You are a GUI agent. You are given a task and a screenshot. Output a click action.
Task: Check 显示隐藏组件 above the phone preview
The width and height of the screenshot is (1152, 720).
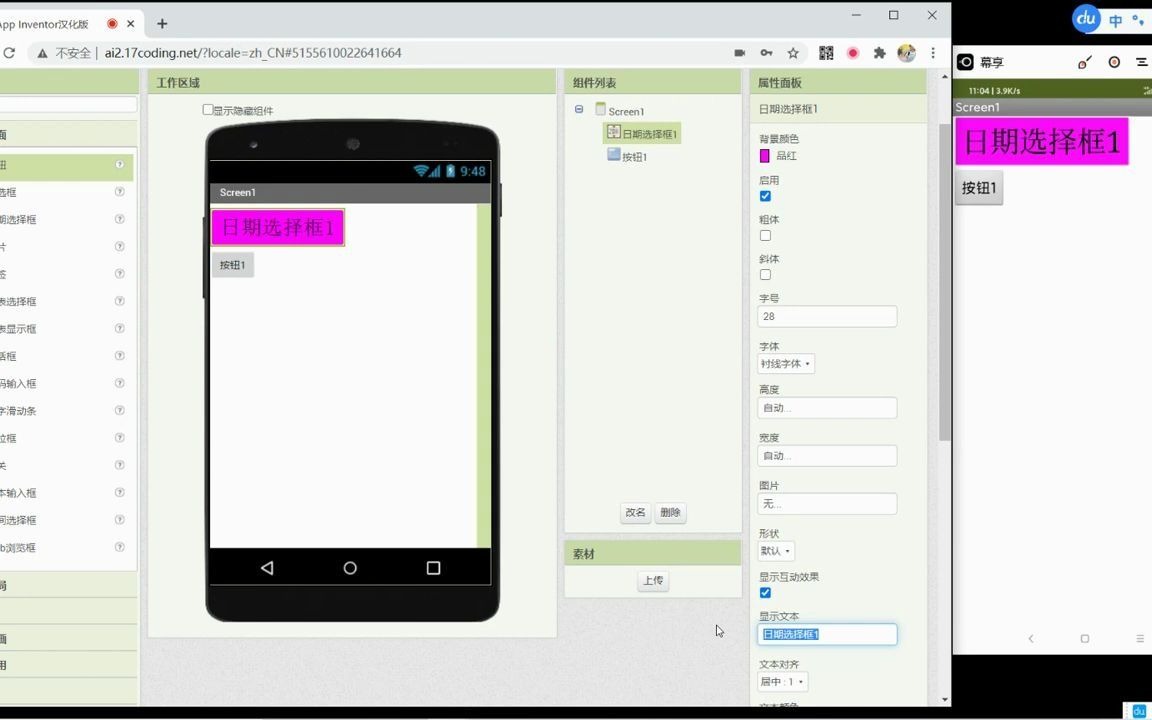click(206, 110)
